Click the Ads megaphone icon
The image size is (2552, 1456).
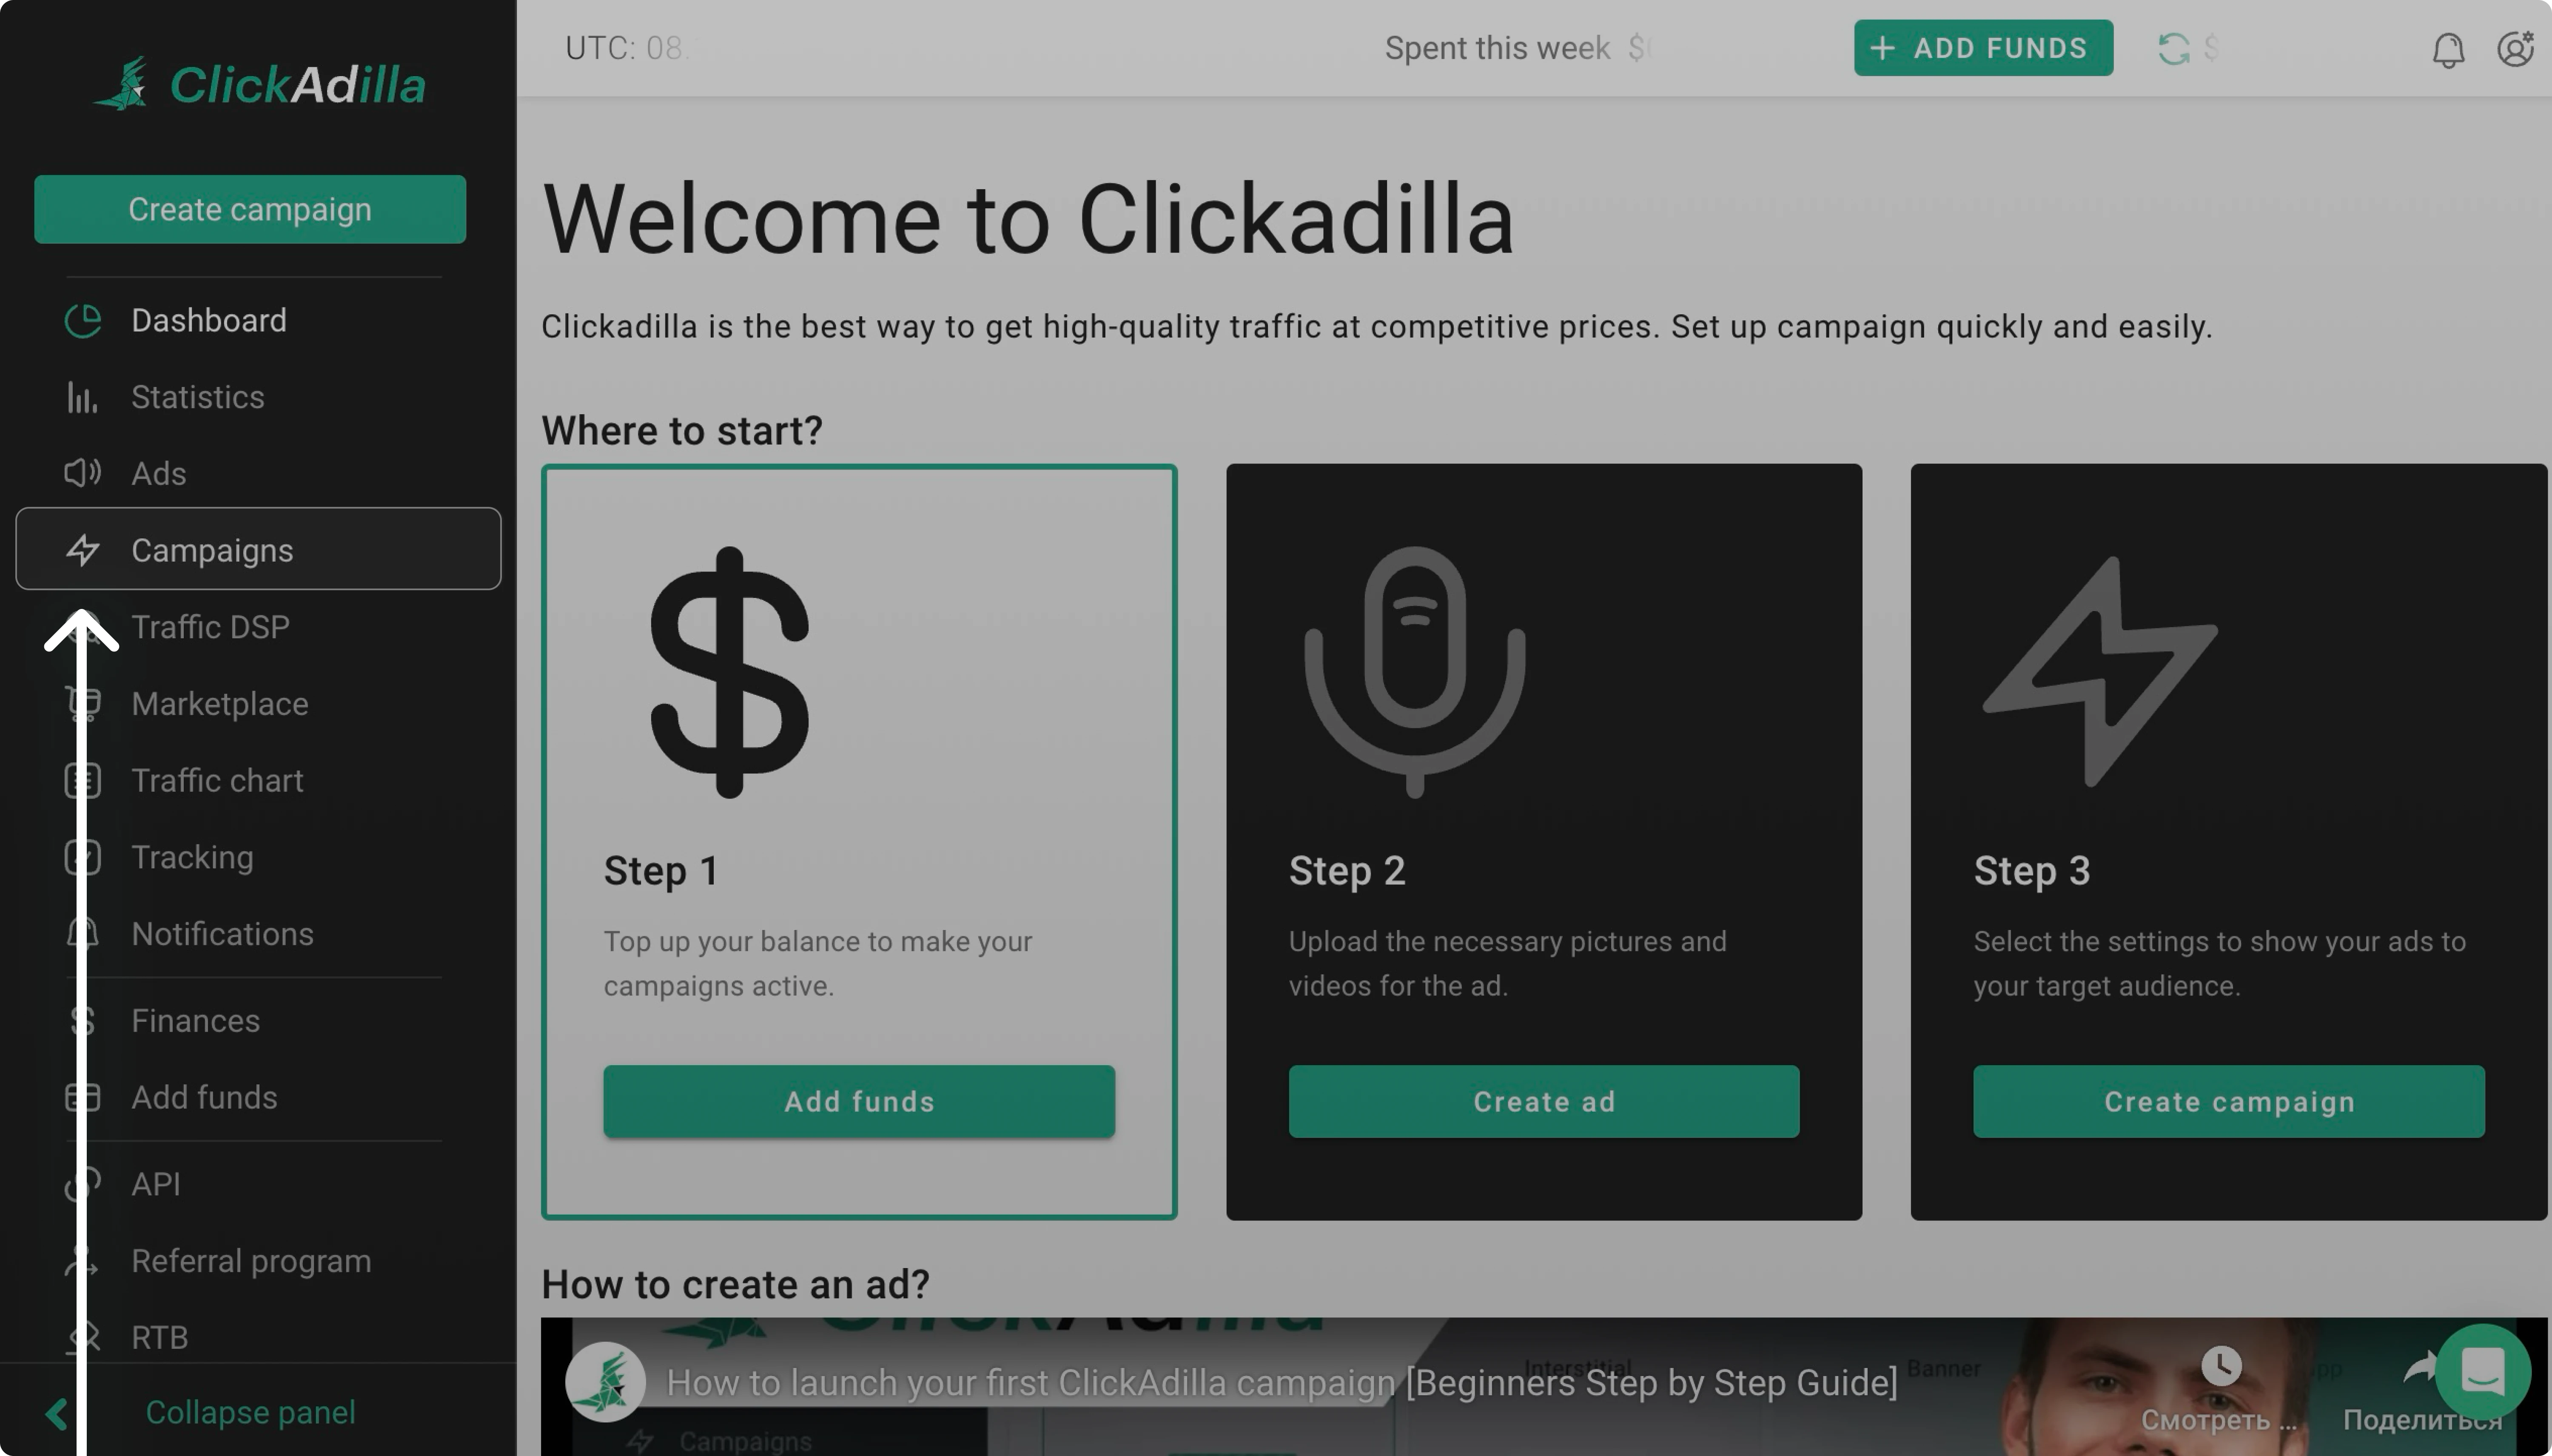[x=82, y=473]
